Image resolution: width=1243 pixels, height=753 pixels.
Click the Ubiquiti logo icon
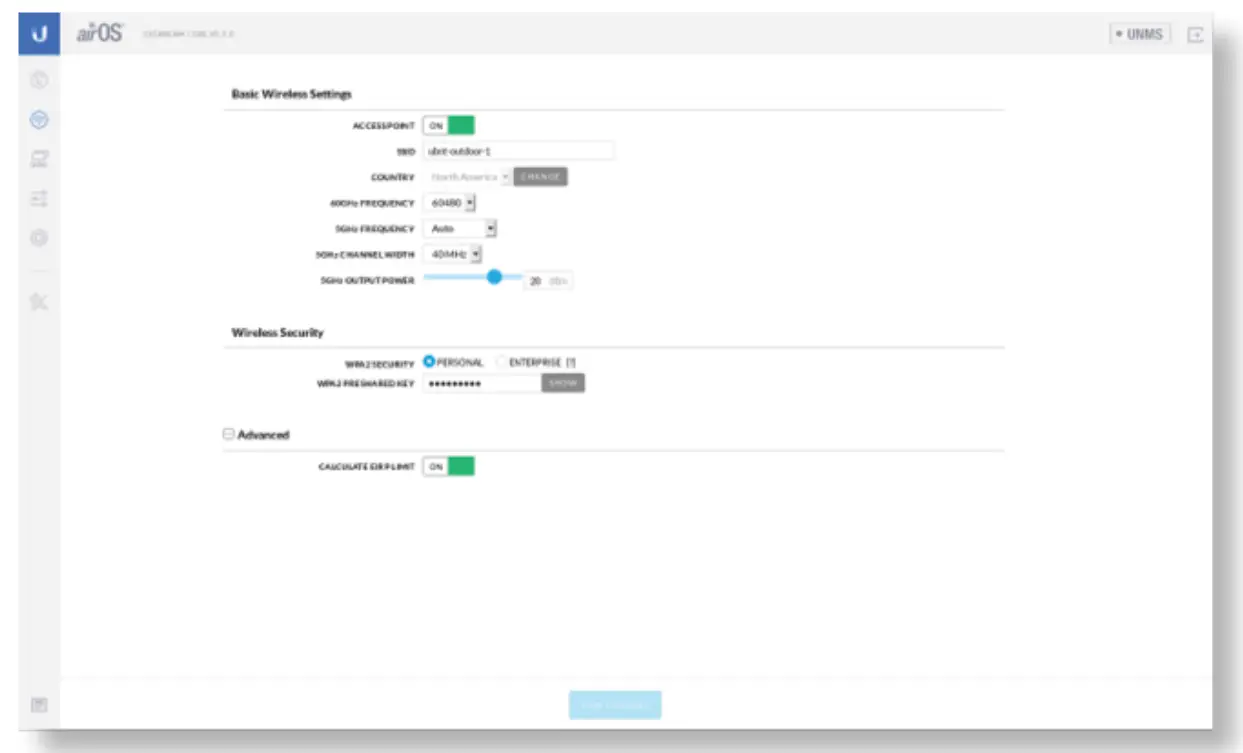(39, 34)
